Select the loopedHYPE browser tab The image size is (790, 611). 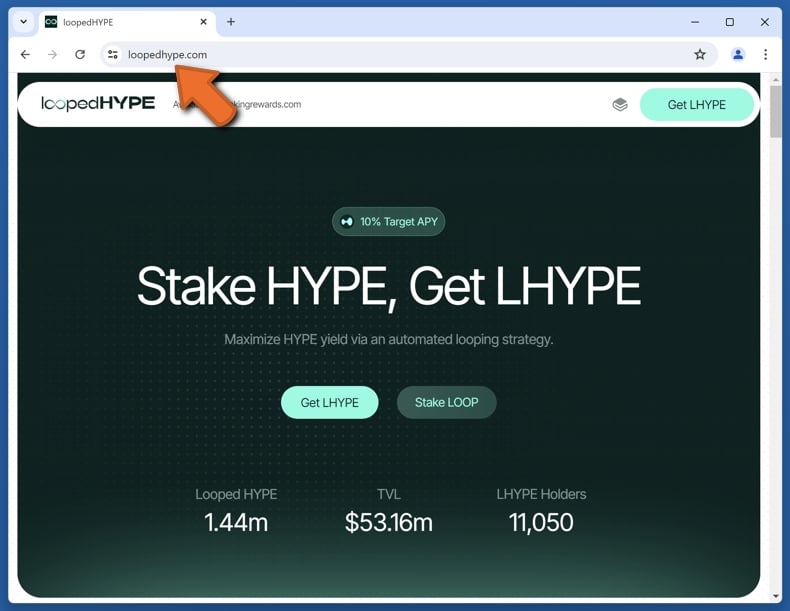(127, 22)
